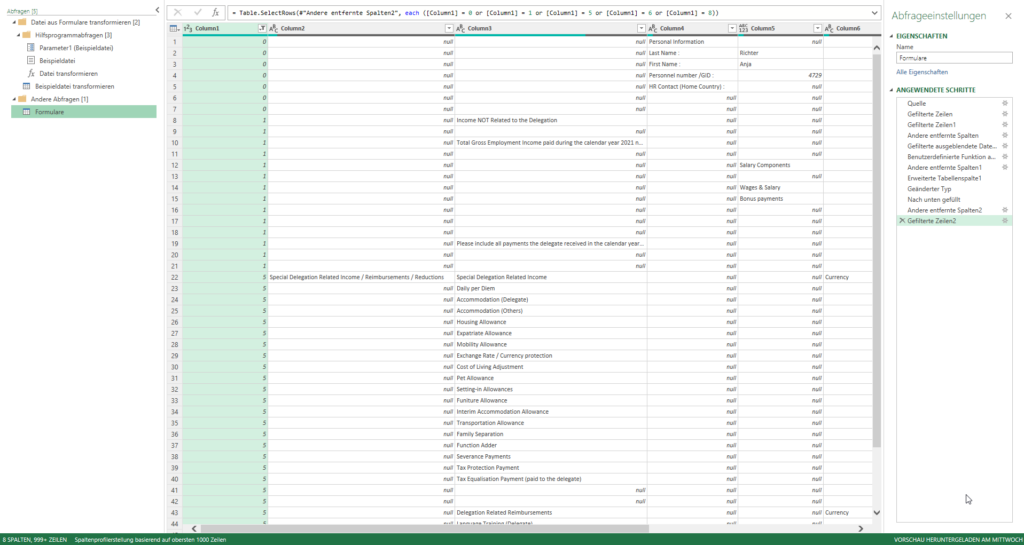Open the Column2 filter dropdown
Image resolution: width=1024 pixels, height=545 pixels.
point(448,28)
